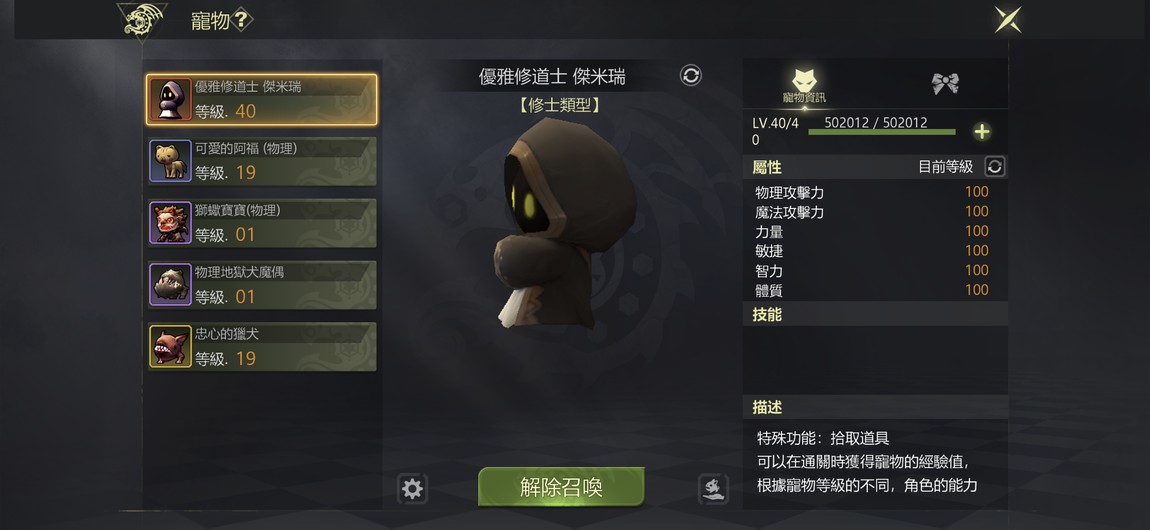The image size is (1150, 530).
Task: Click the 502012 / 502012 experience progress bar
Action: click(x=882, y=132)
